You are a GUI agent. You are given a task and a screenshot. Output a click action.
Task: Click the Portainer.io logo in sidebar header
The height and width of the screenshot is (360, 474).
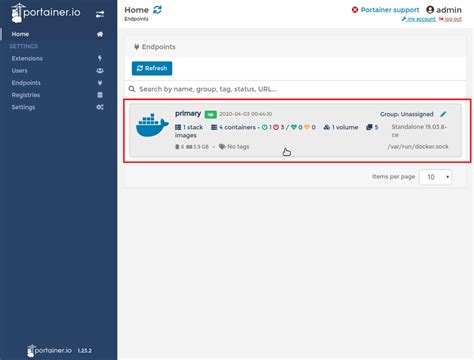coord(46,13)
